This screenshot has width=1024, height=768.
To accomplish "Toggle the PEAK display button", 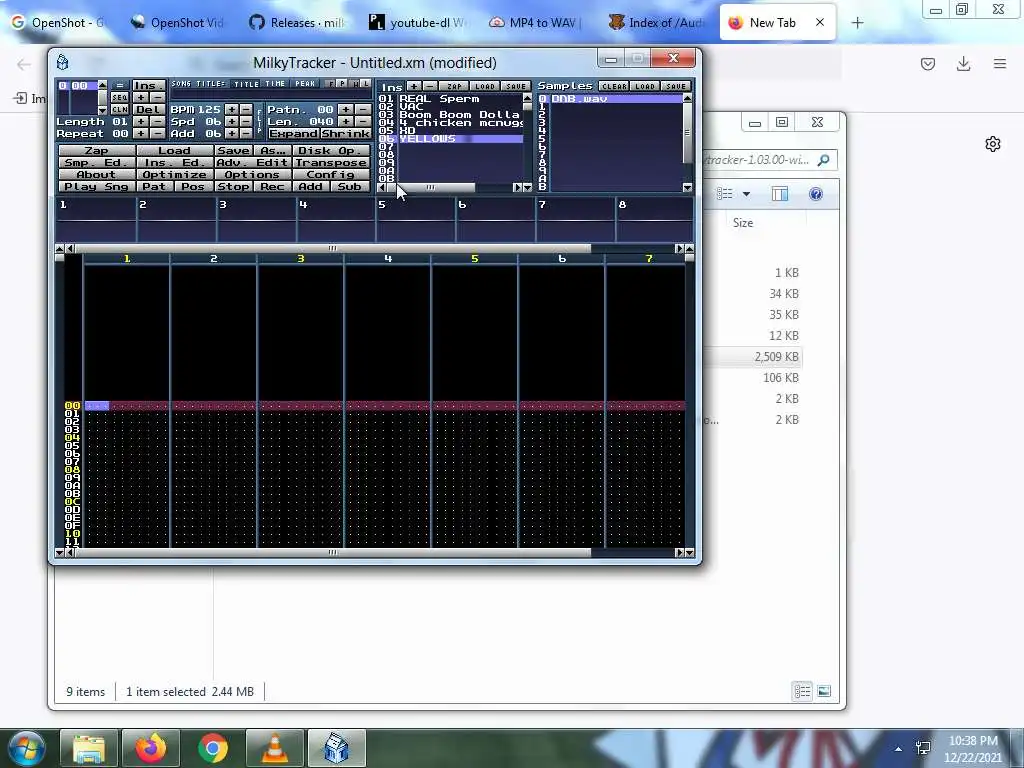I will [x=305, y=84].
